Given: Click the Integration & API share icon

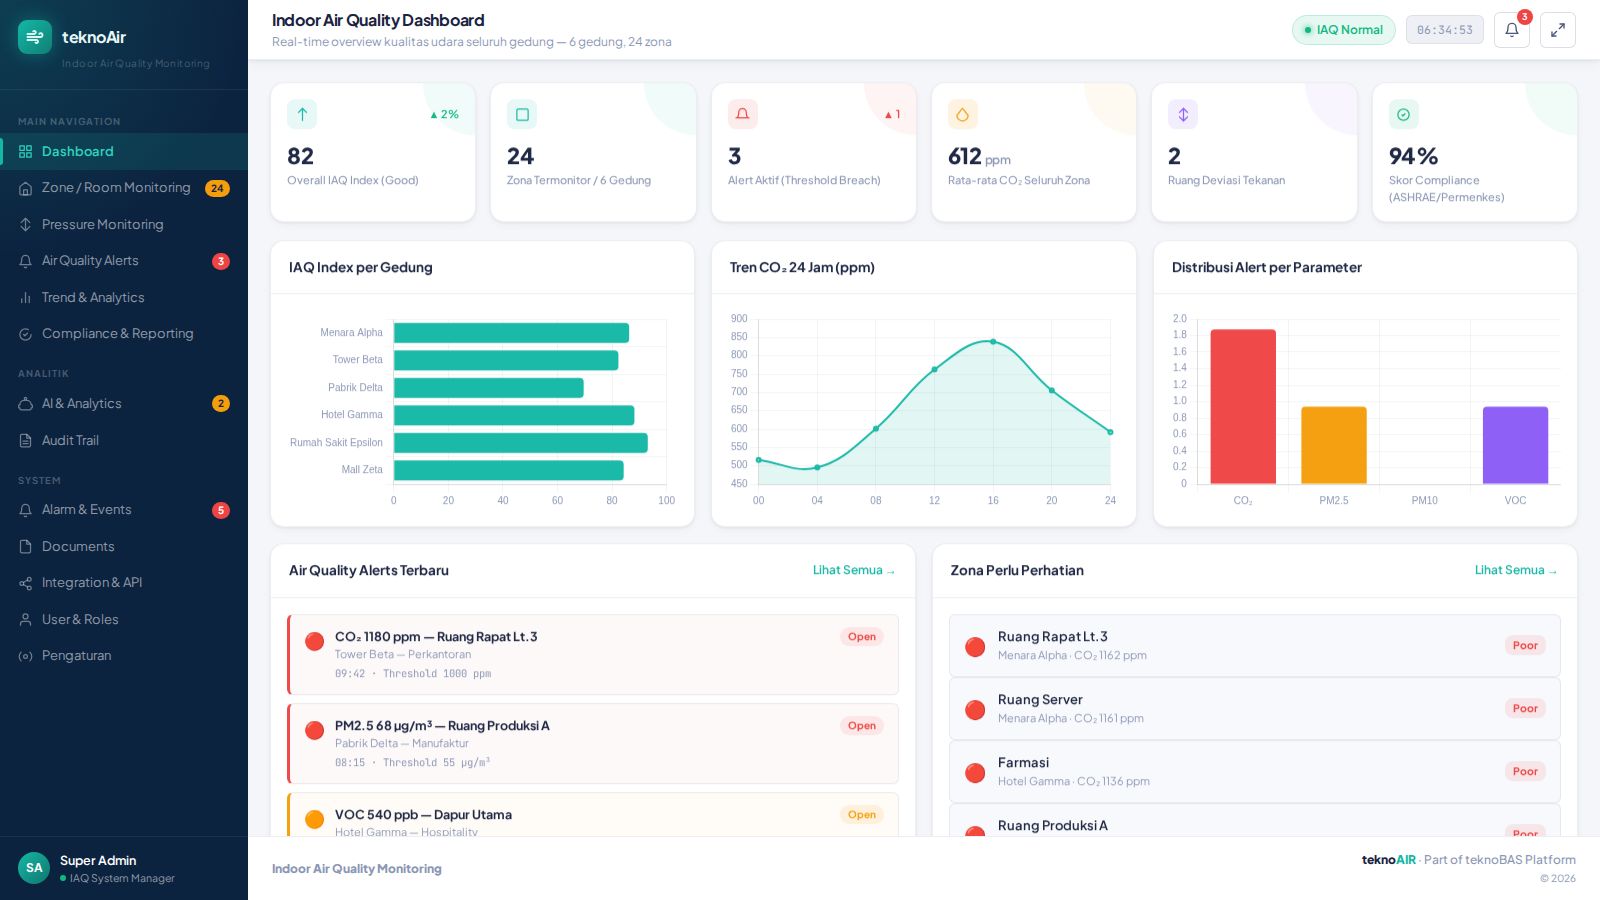Looking at the screenshot, I should [26, 583].
